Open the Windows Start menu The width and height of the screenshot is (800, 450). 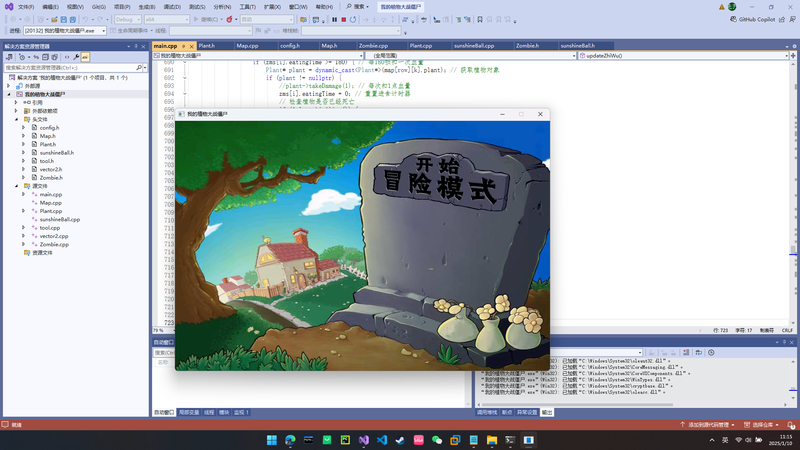272,440
